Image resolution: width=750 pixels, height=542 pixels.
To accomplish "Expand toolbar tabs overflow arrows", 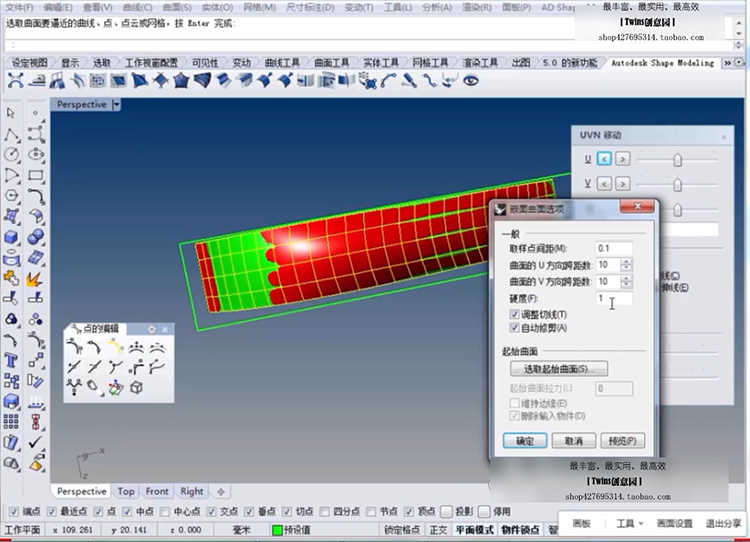I will tap(728, 63).
